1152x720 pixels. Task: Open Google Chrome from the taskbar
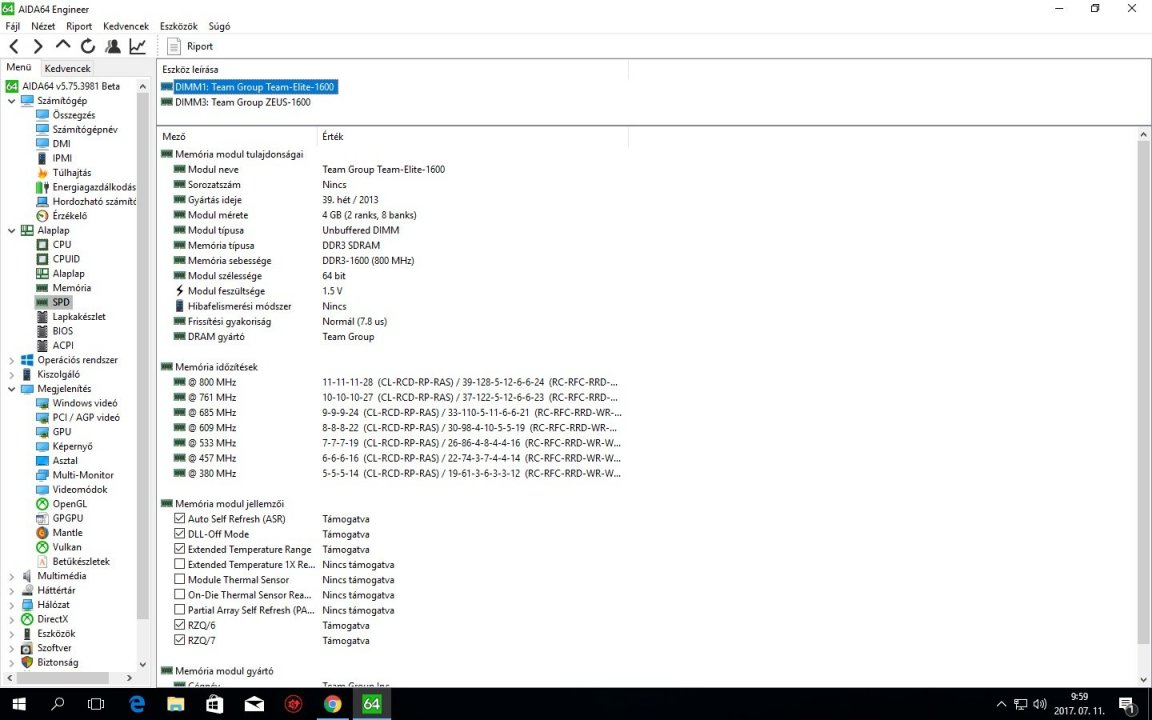click(332, 704)
